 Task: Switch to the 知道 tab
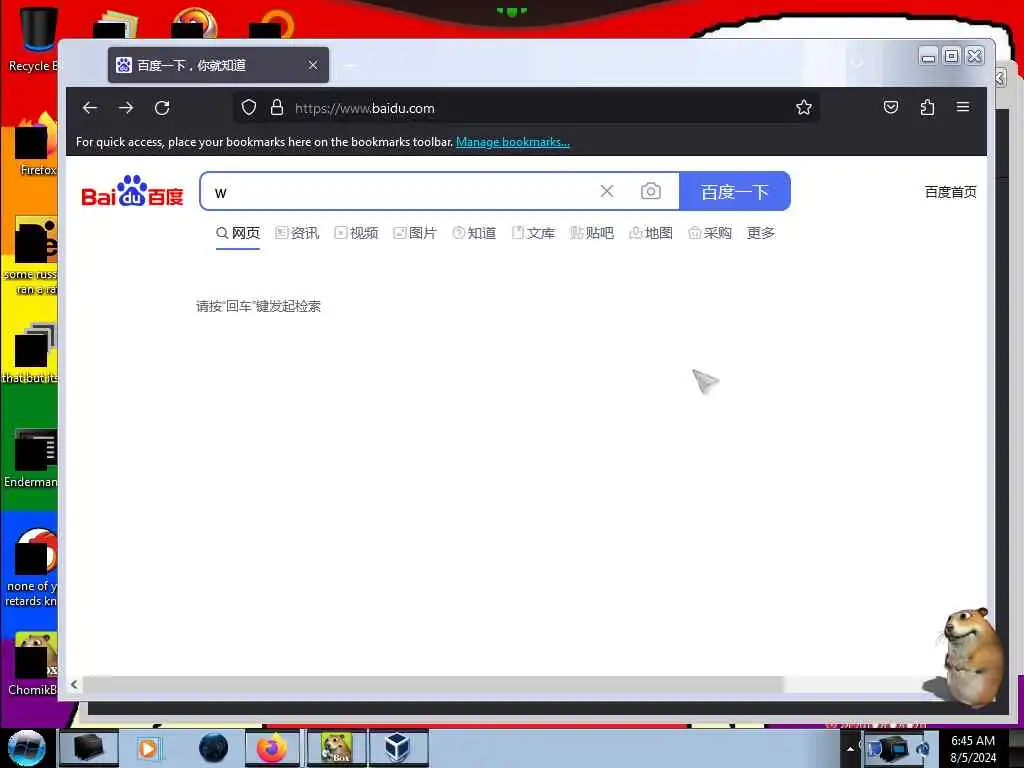pyautogui.click(x=474, y=233)
